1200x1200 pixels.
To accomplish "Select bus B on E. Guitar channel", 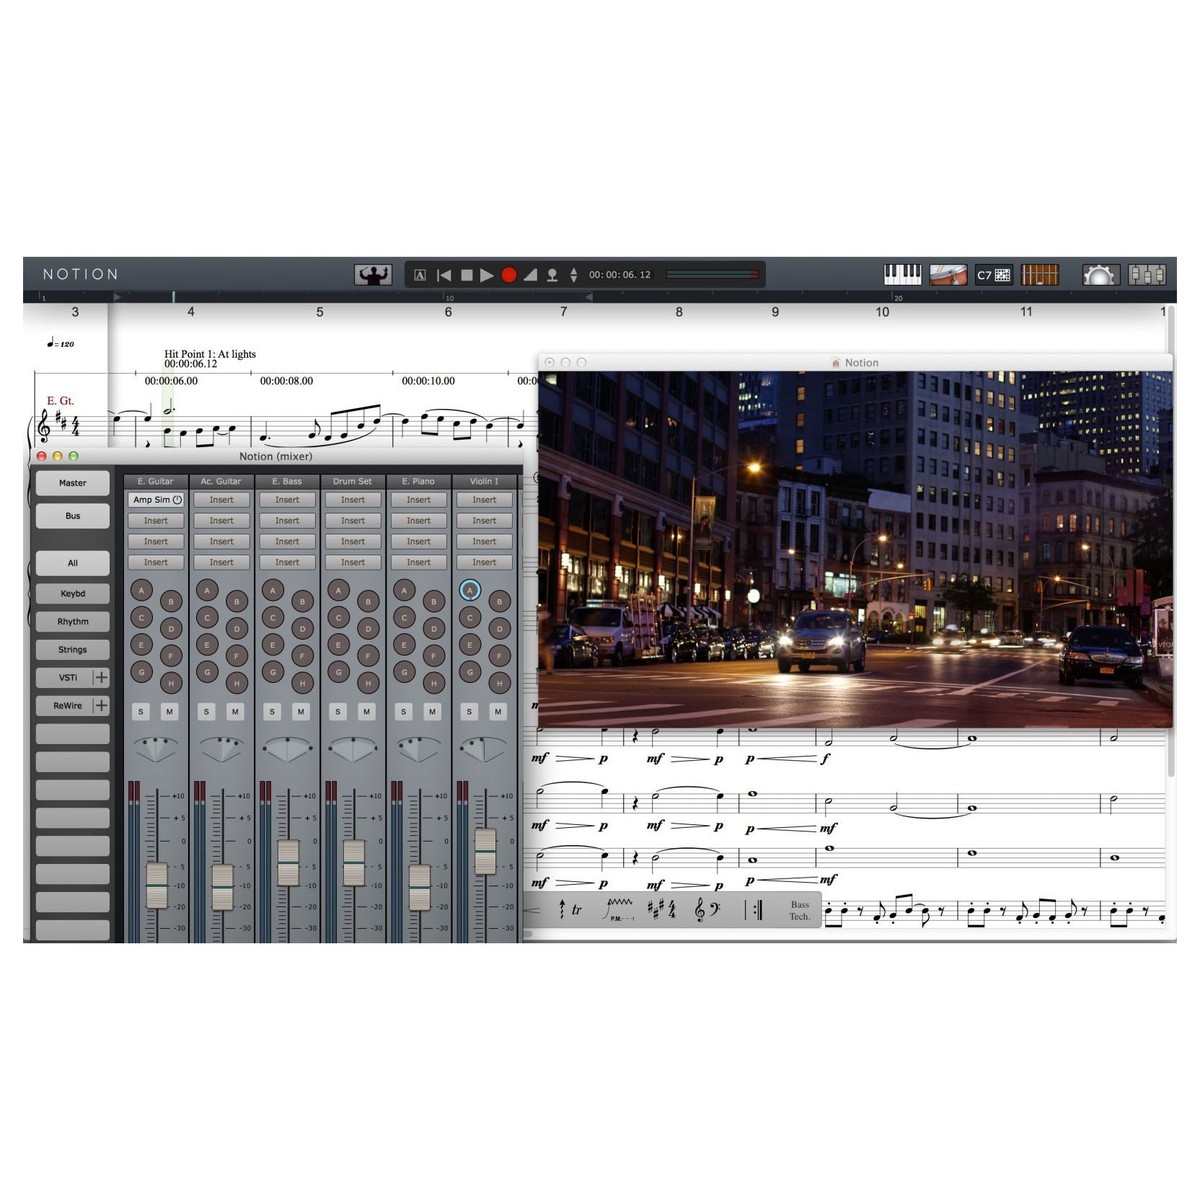I will (172, 602).
